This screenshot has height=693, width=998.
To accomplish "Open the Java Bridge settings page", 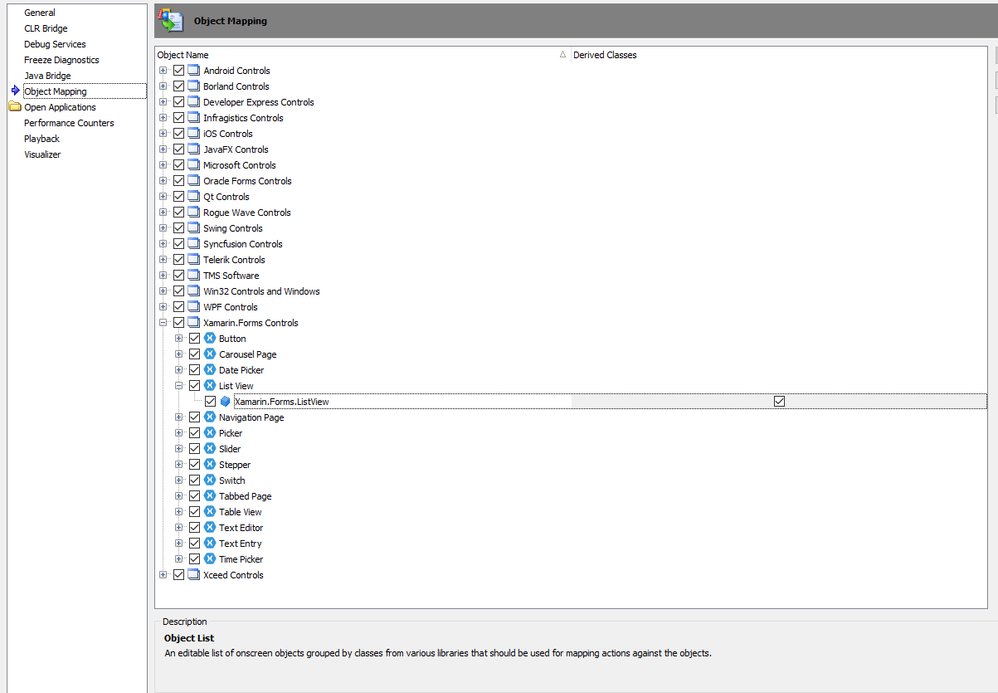I will [x=48, y=76].
